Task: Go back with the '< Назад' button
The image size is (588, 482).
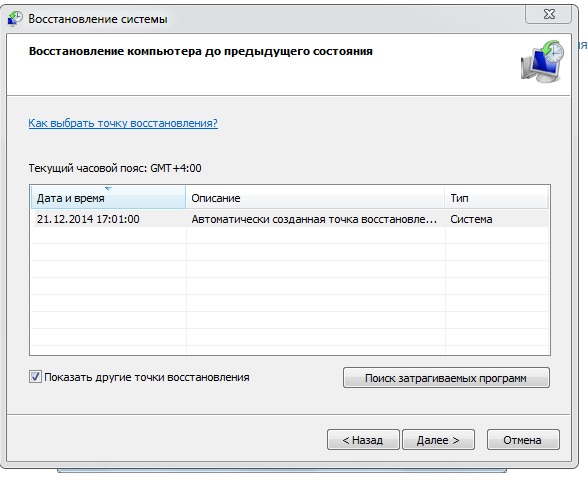Action: pyautogui.click(x=363, y=440)
